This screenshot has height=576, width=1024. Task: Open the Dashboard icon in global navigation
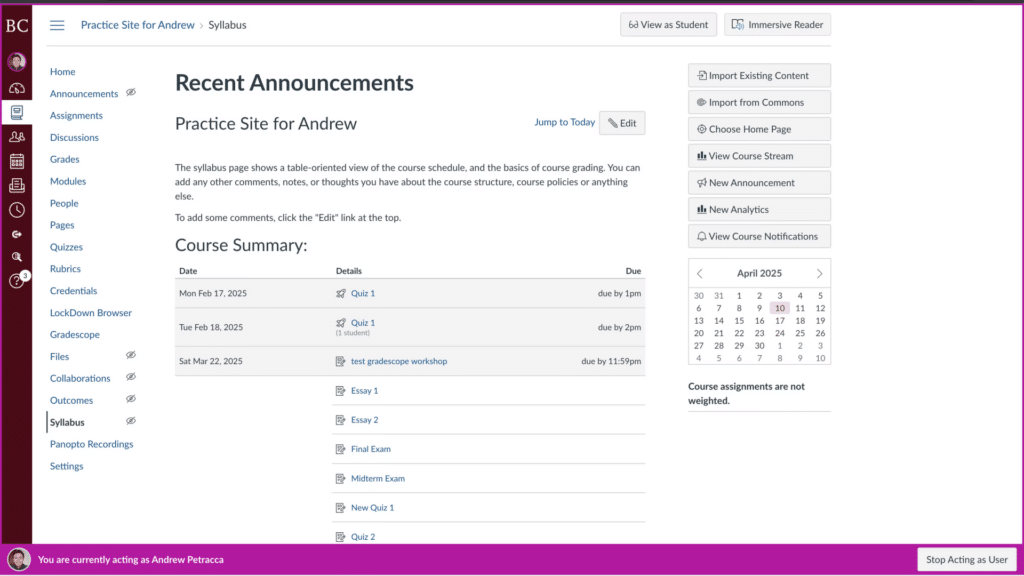(17, 88)
